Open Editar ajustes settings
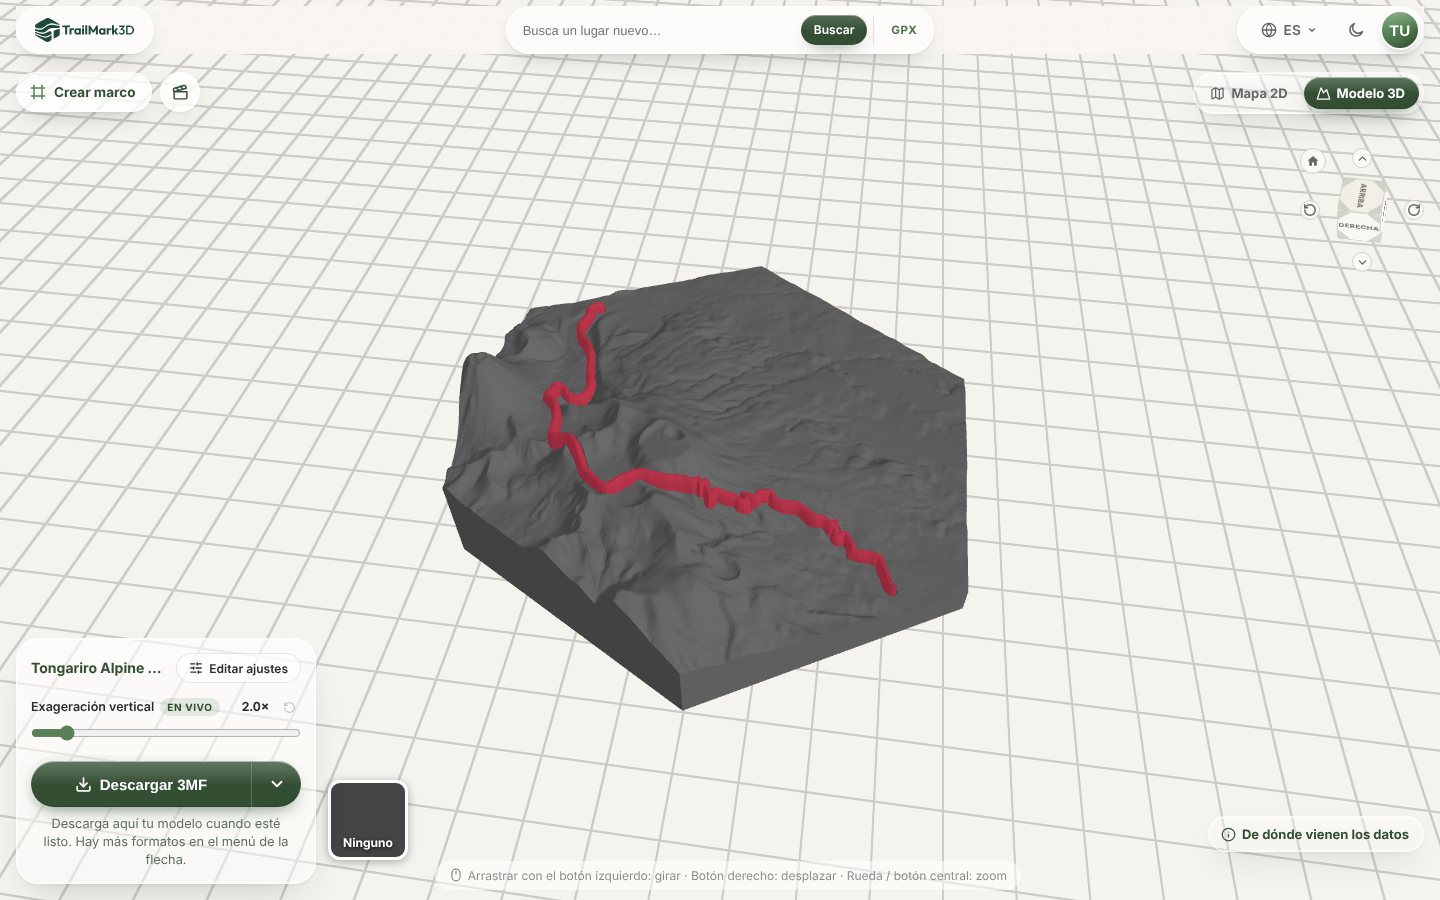 coord(239,668)
